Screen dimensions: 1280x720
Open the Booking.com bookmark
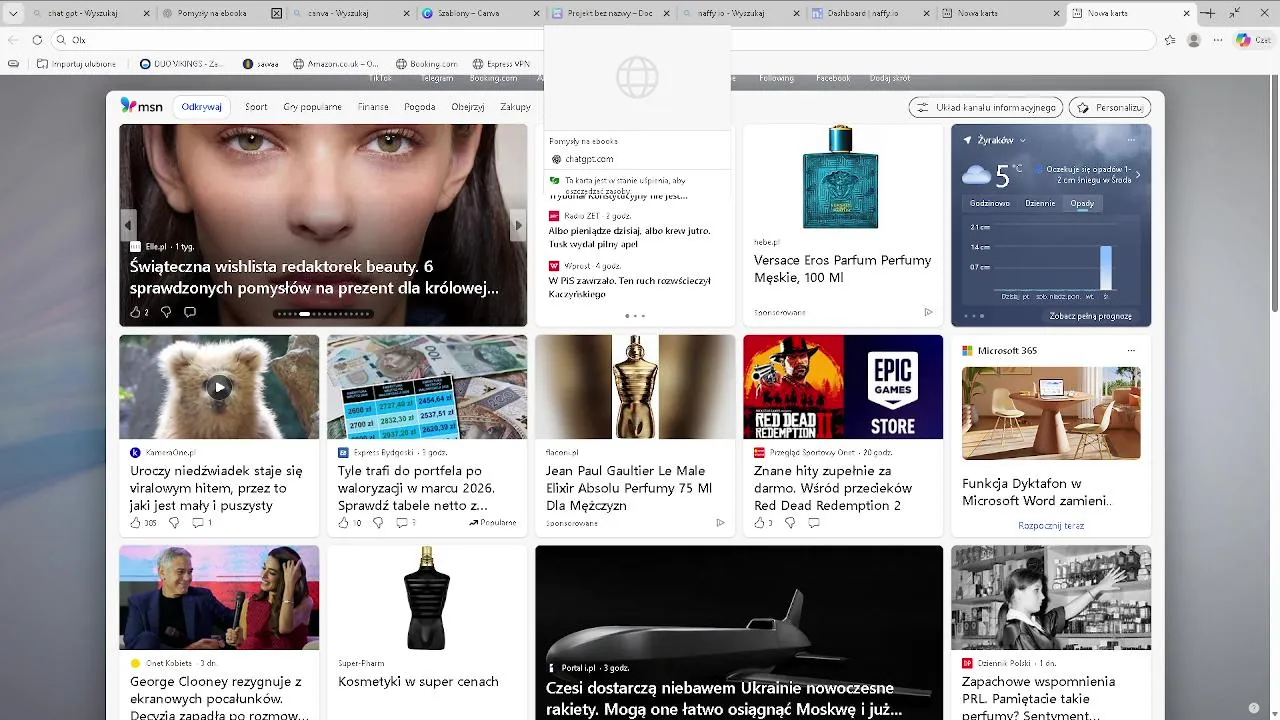[x=426, y=64]
